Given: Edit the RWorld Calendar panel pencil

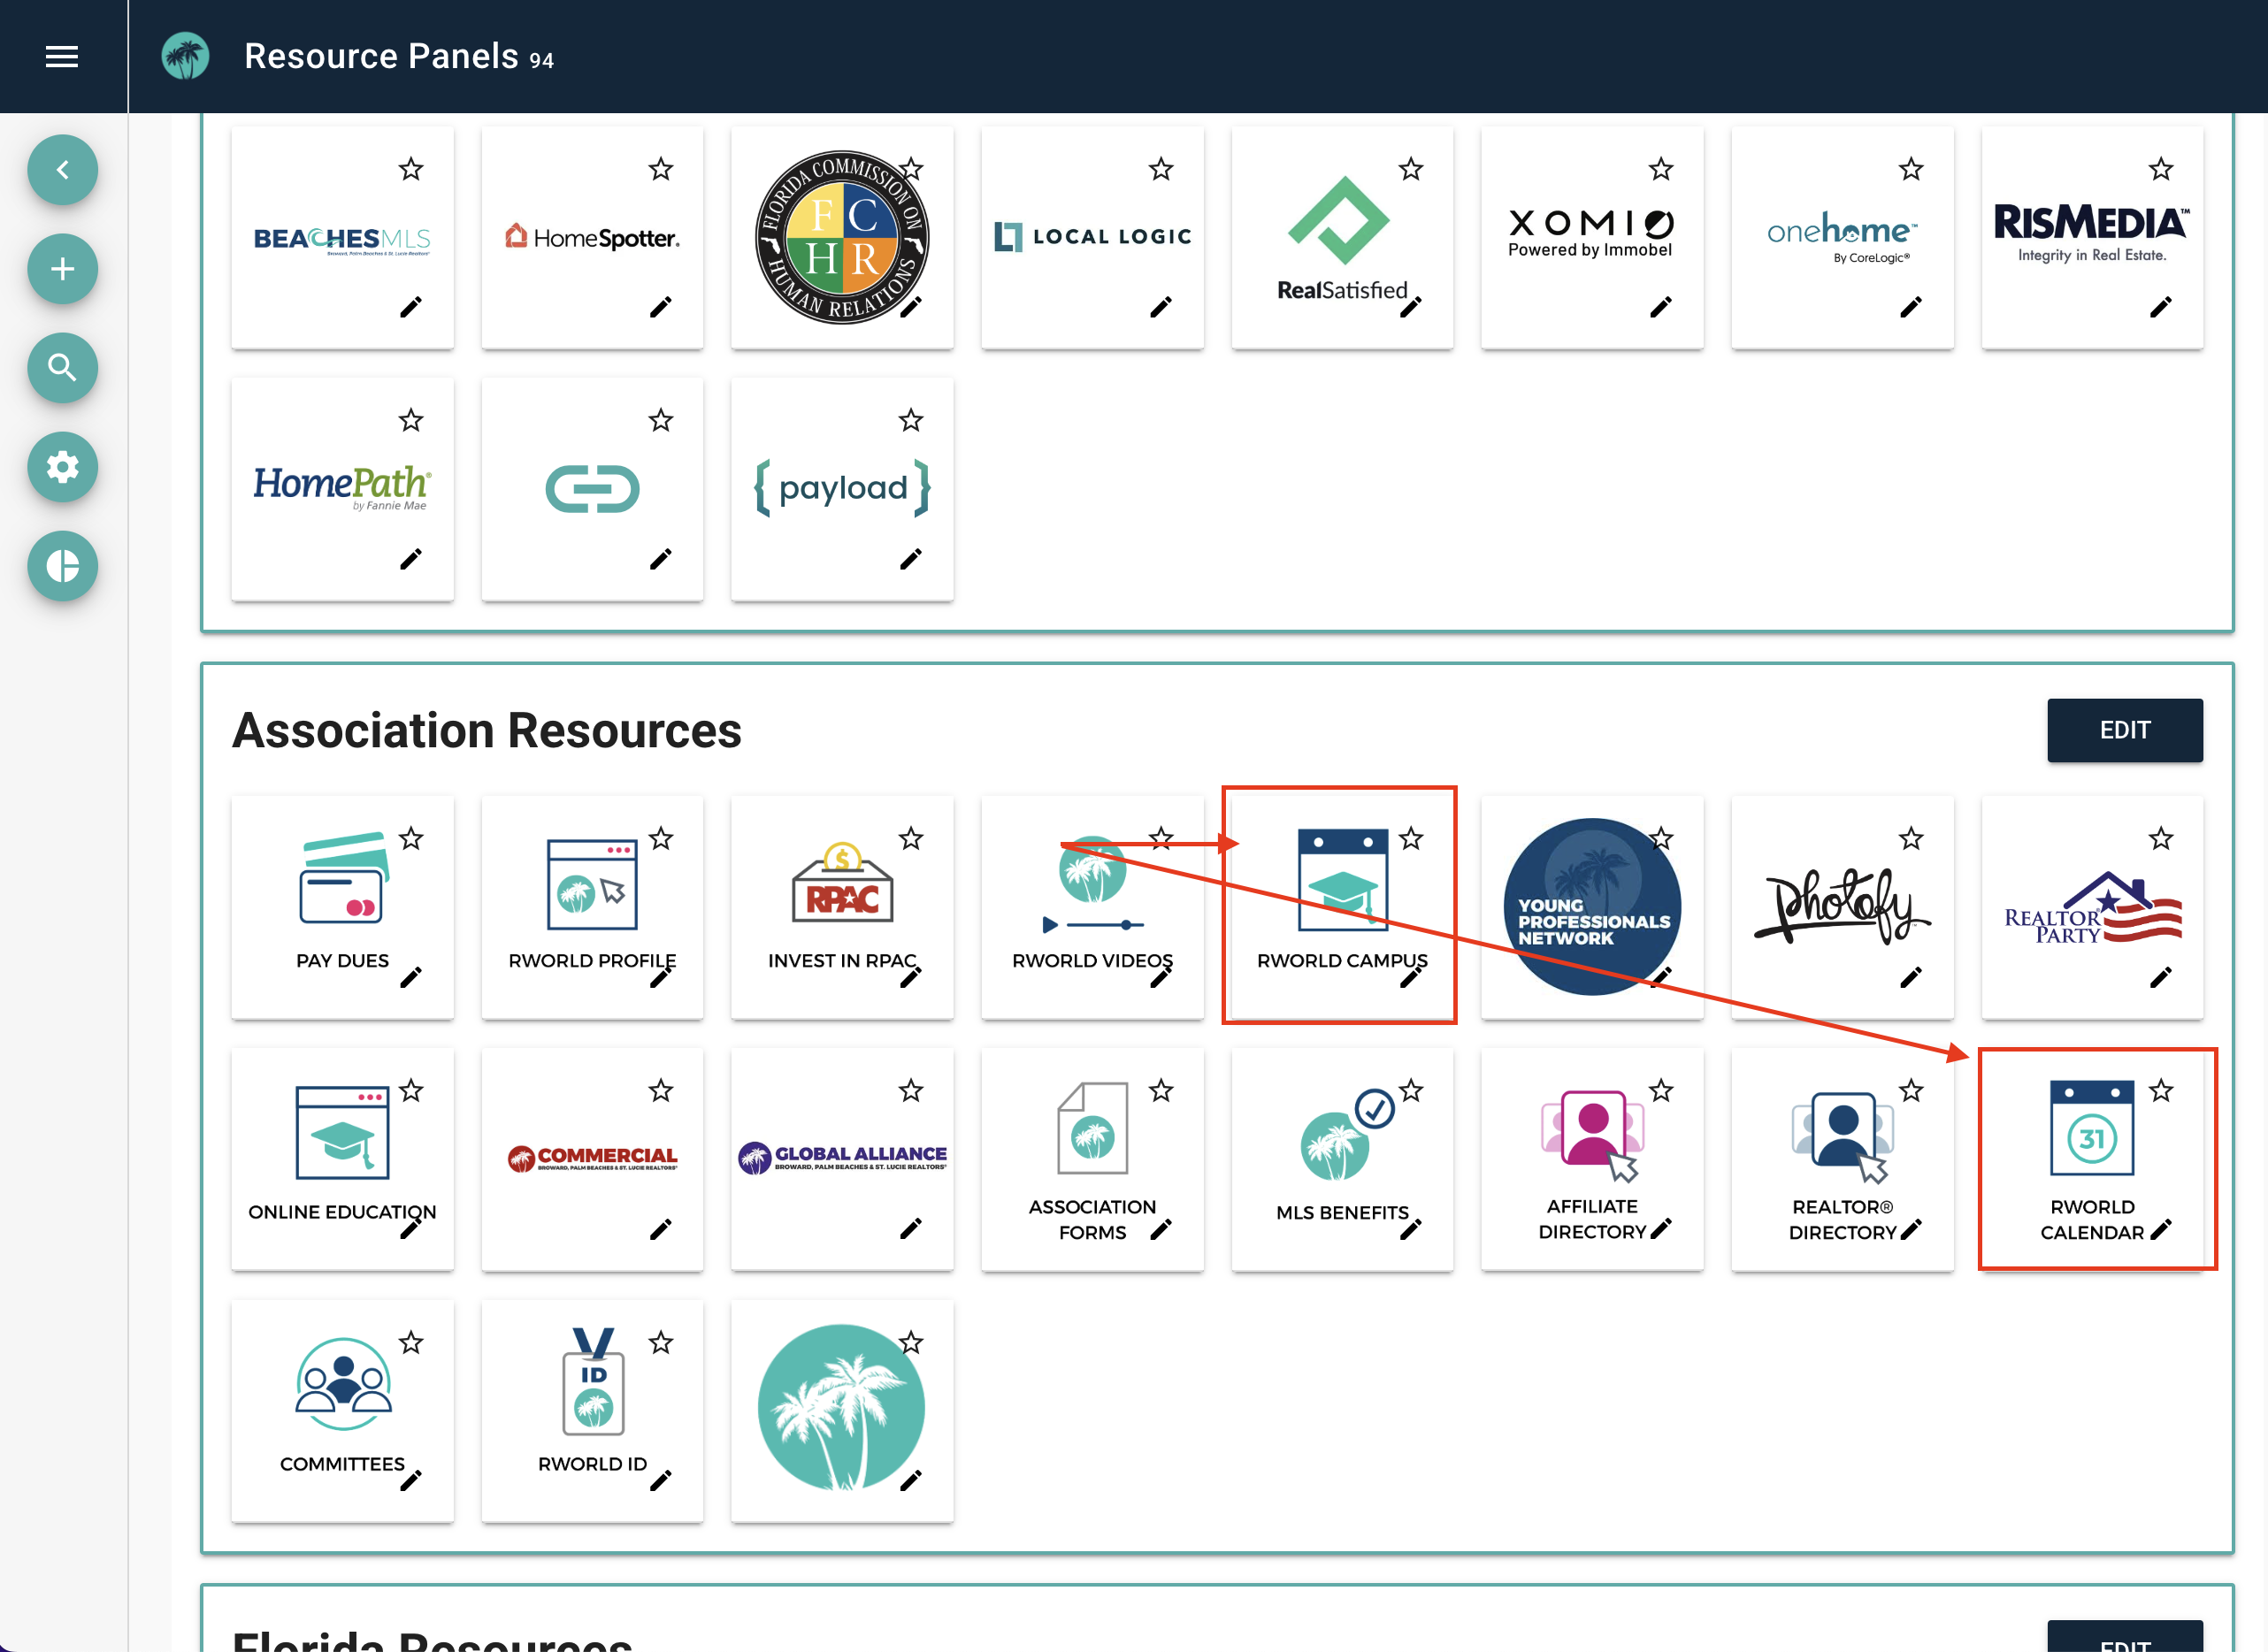Looking at the screenshot, I should click(x=2161, y=1229).
